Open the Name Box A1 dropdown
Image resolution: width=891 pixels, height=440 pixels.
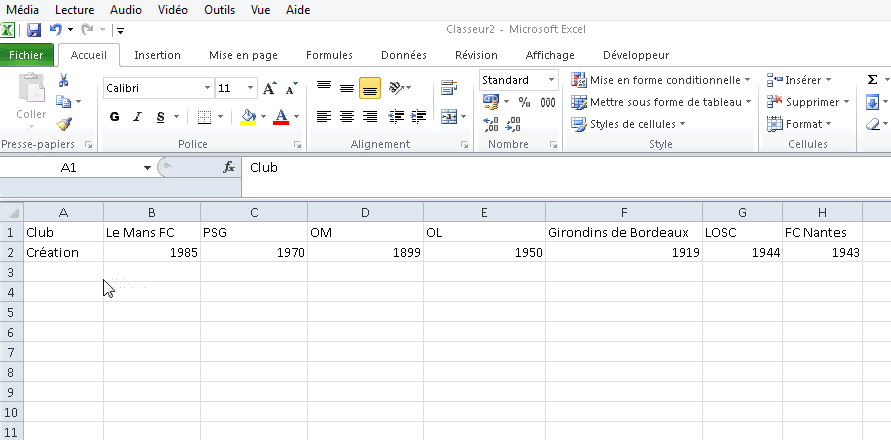click(147, 168)
